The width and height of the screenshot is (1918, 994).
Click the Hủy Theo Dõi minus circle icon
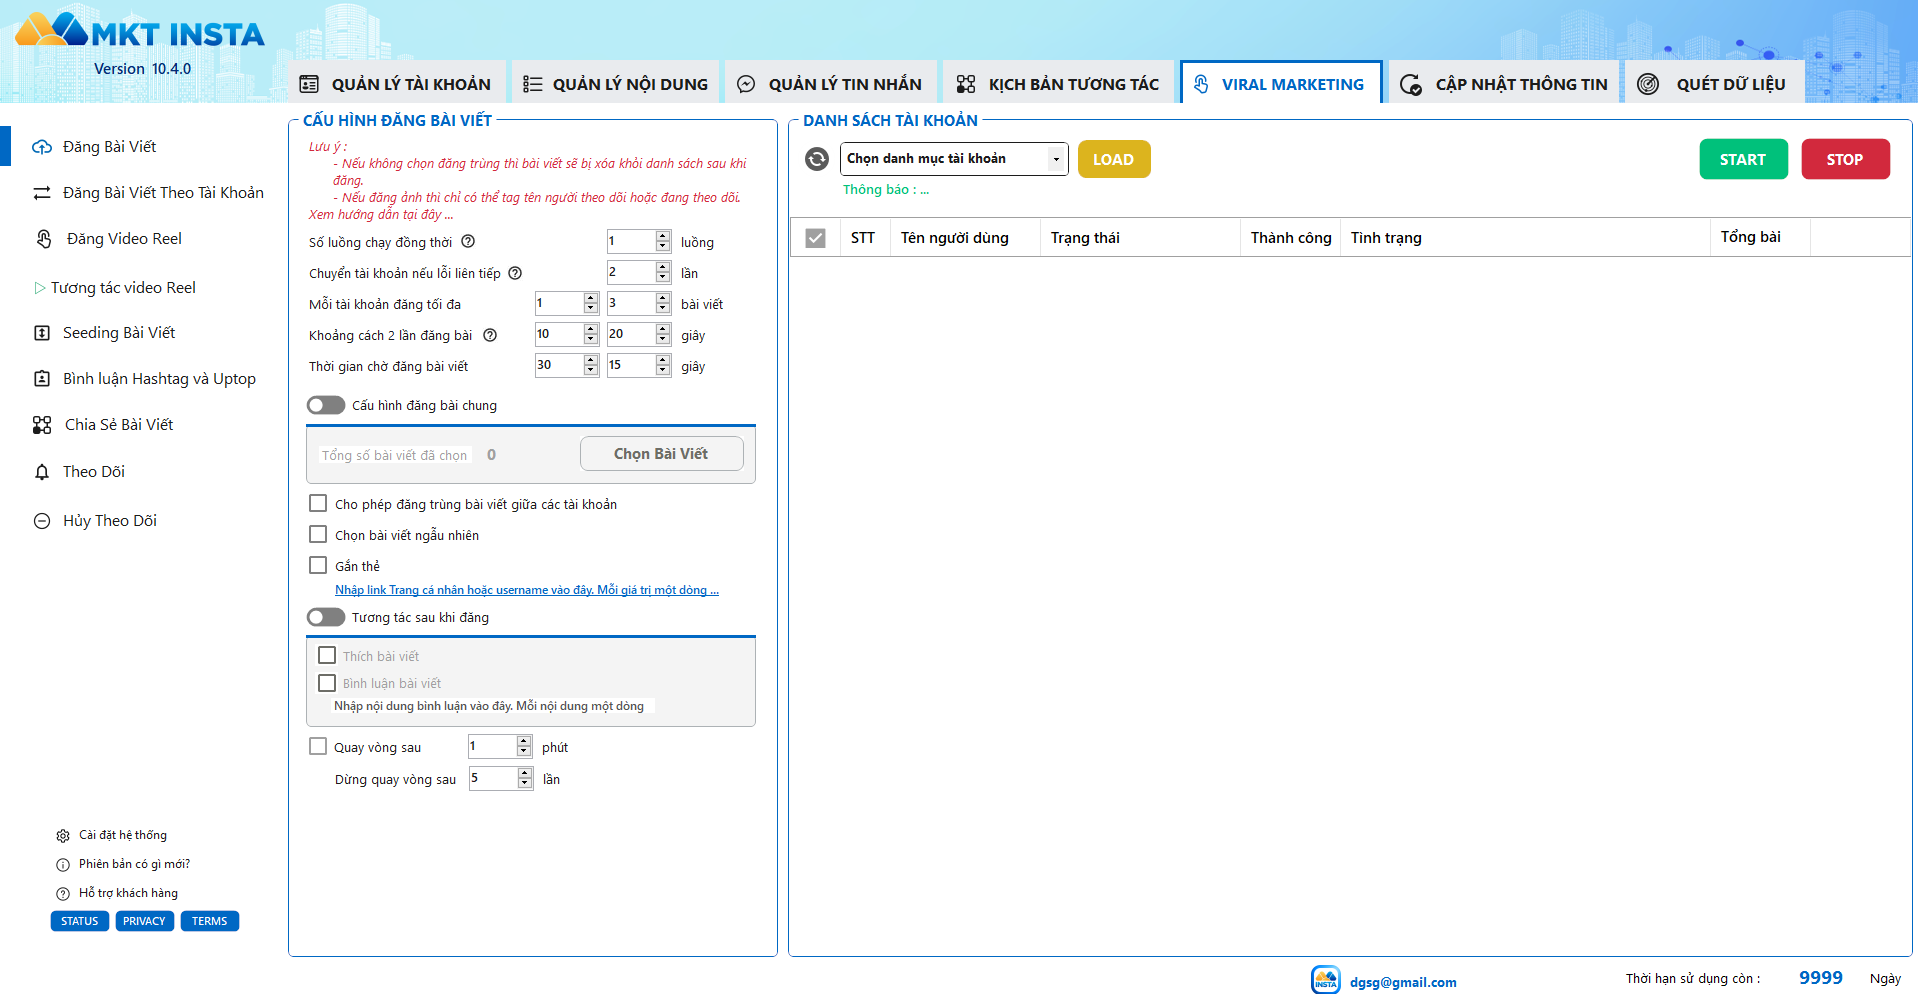pyautogui.click(x=42, y=521)
